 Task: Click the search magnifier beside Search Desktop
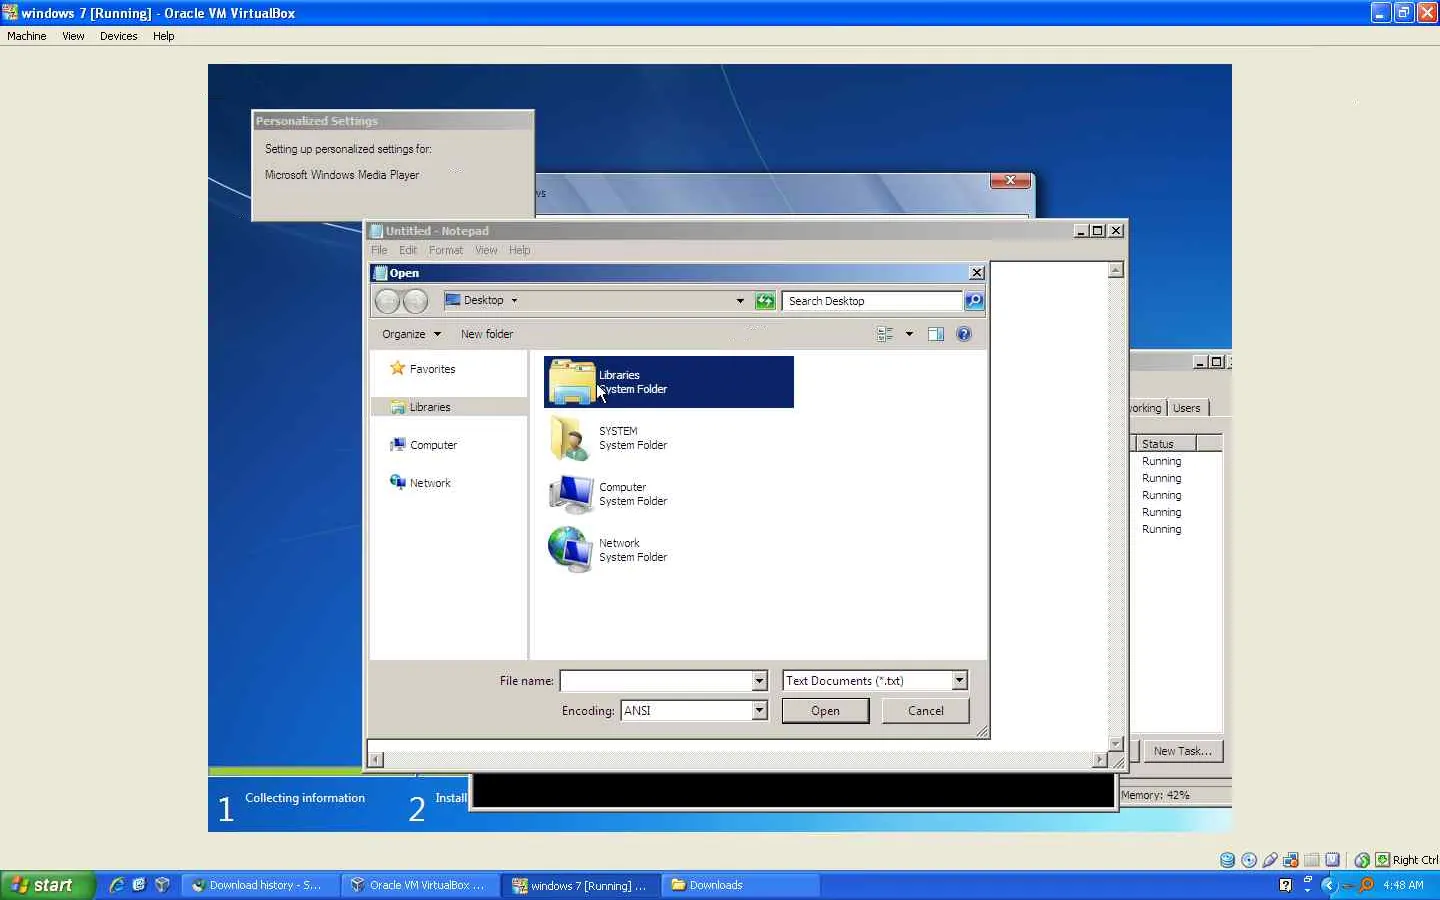(974, 301)
